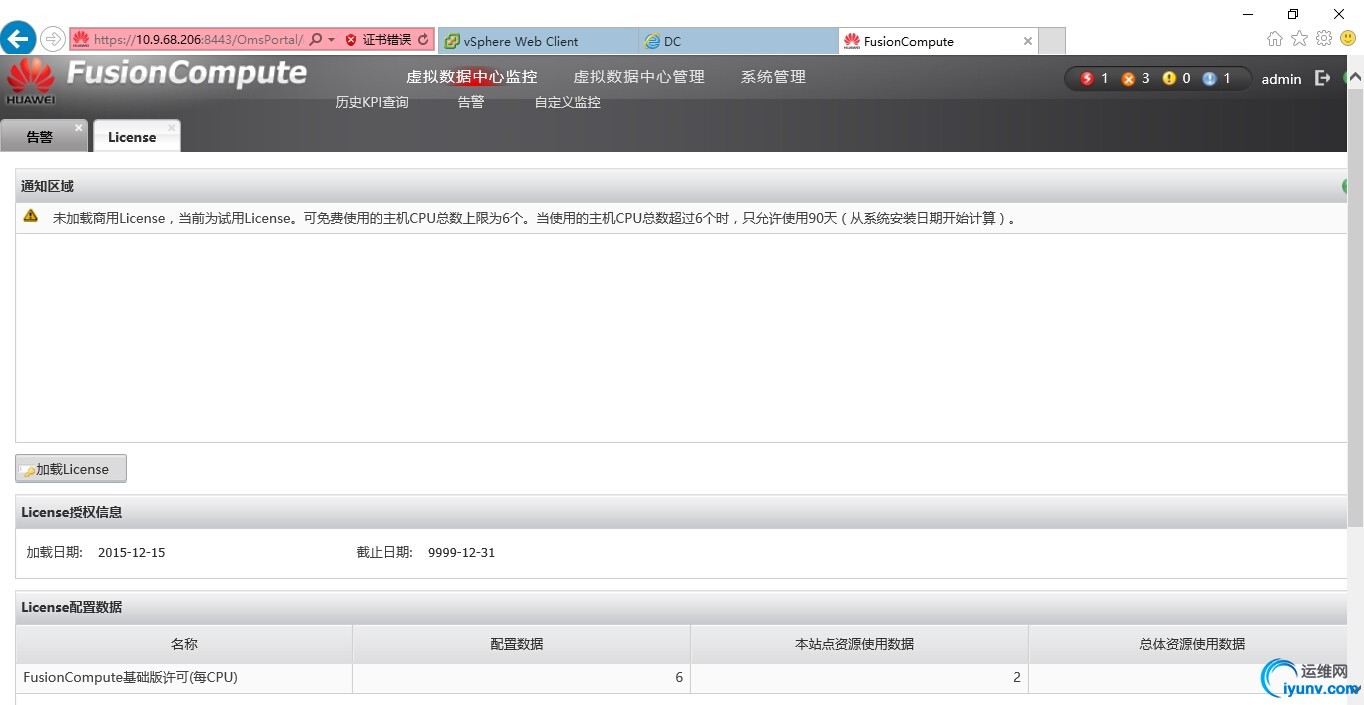Click the red critical alarm counter icon
This screenshot has width=1364, height=705.
[x=1087, y=78]
